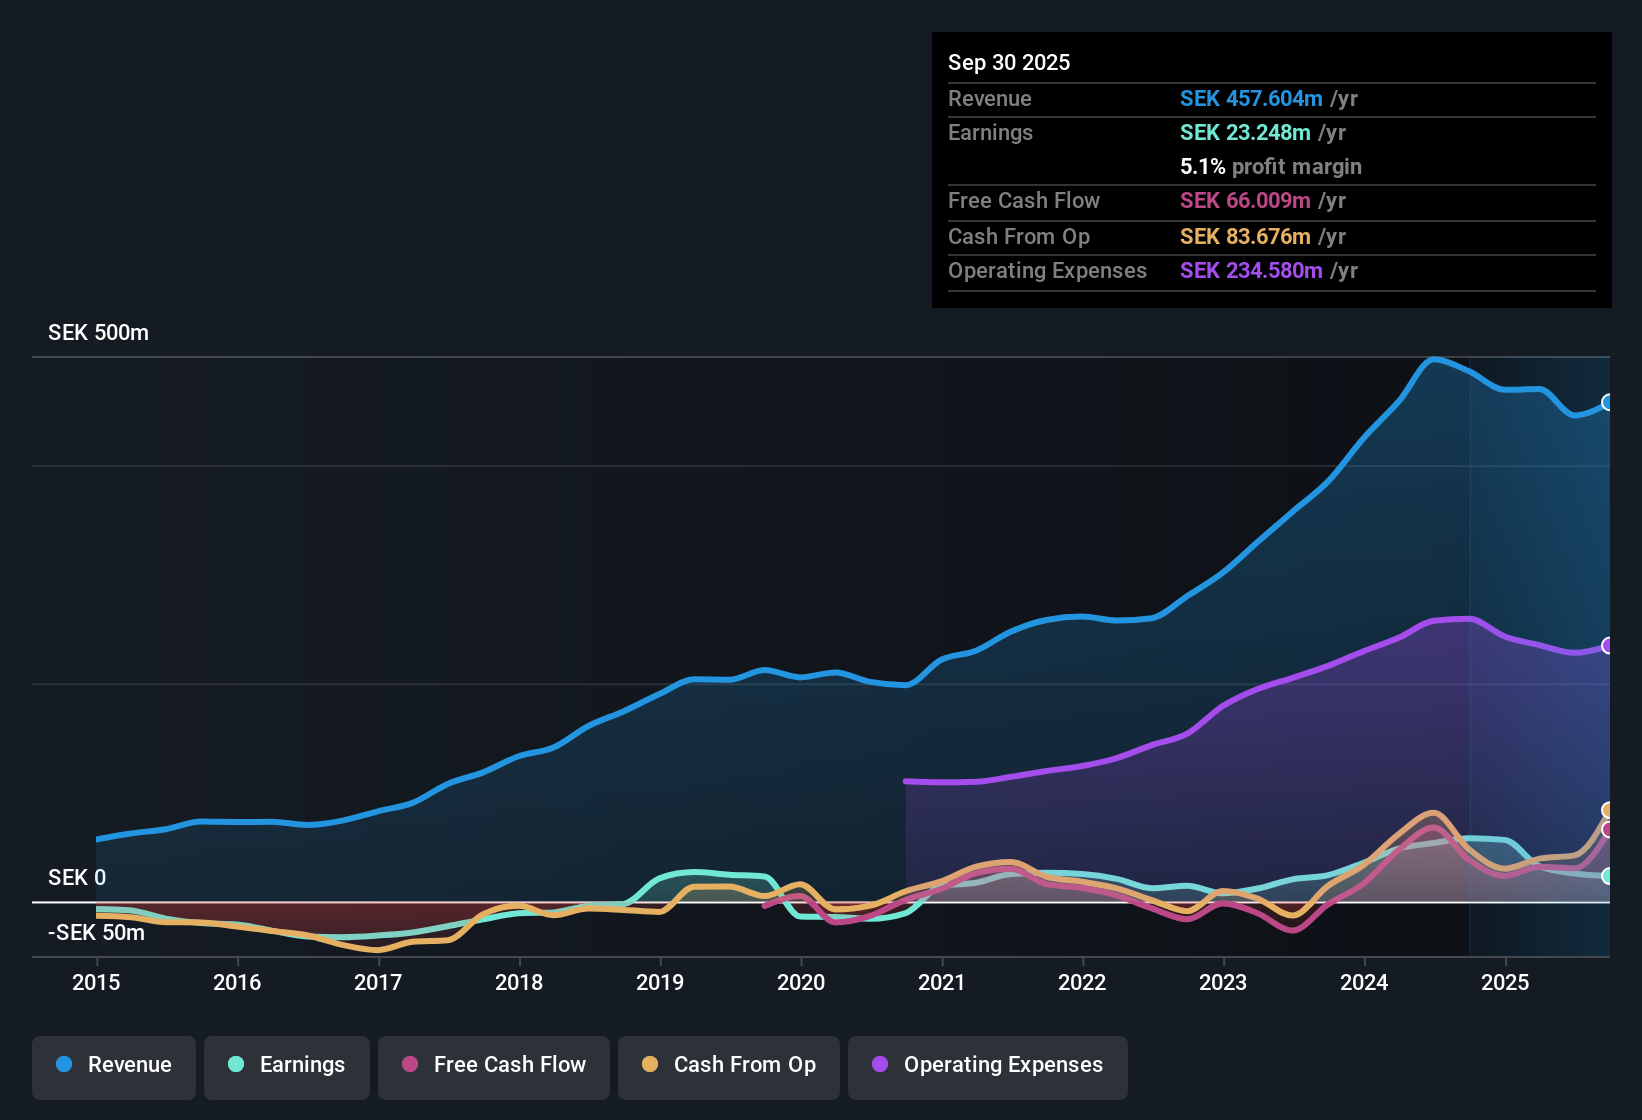The width and height of the screenshot is (1642, 1120).
Task: Click the 2024 x-axis label
Action: [1364, 982]
